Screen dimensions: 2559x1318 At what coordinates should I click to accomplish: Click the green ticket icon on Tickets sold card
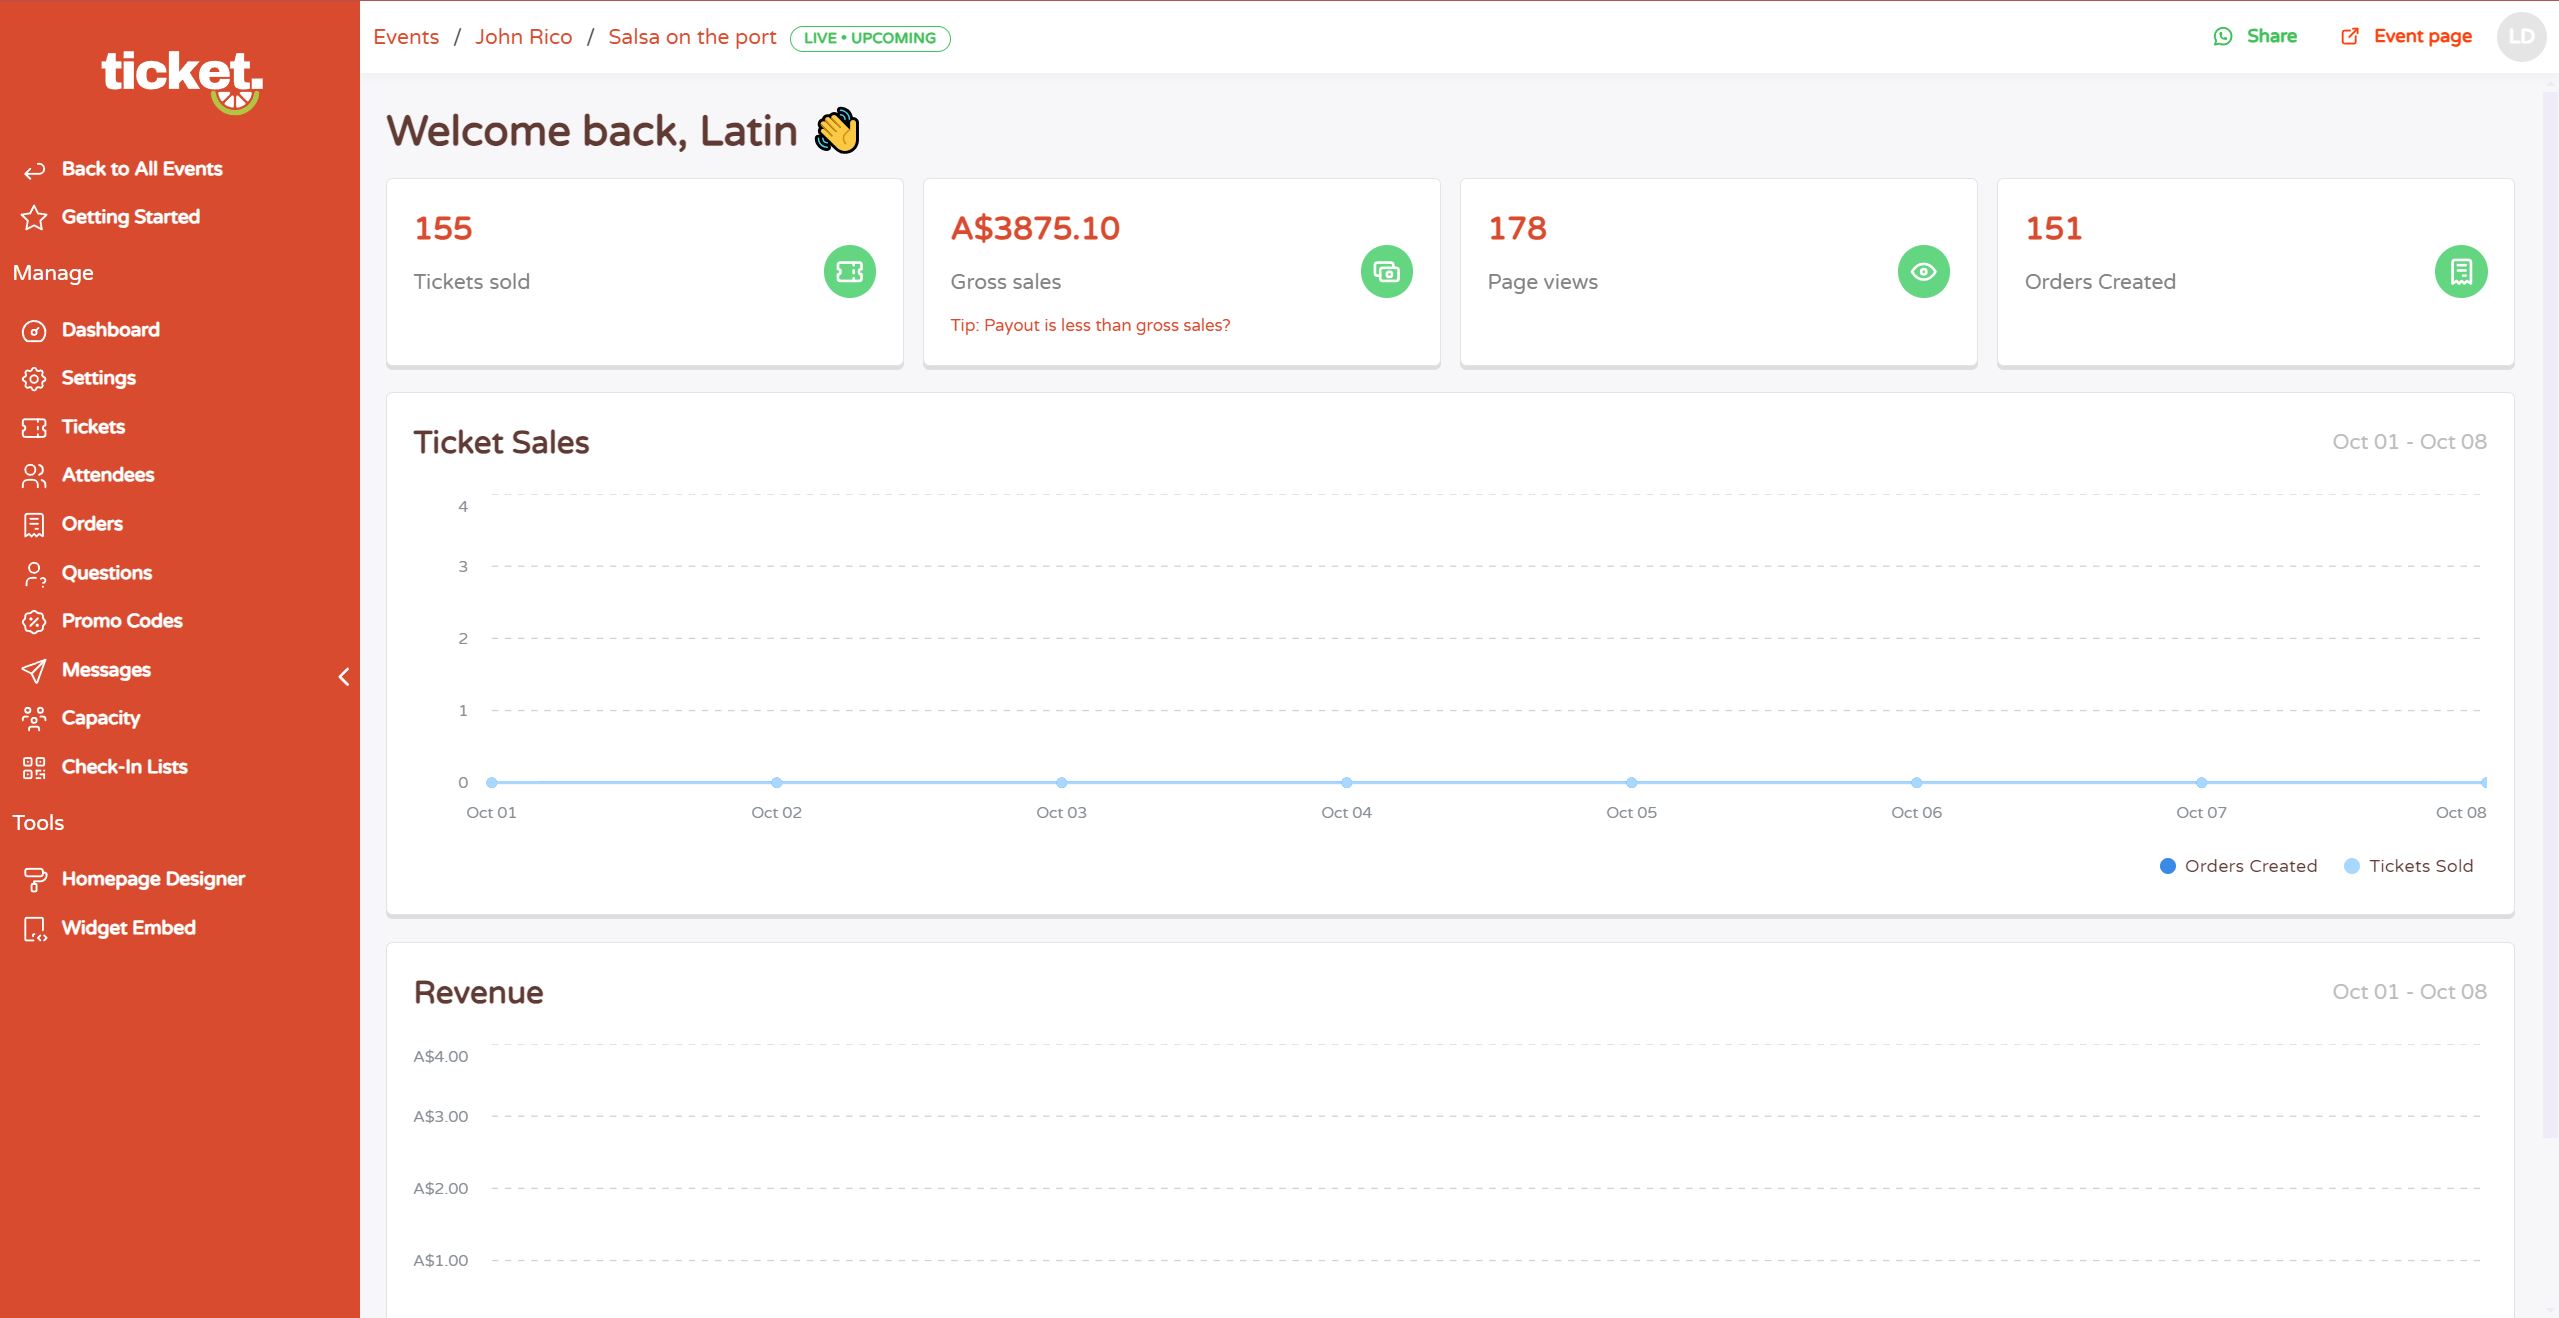pyautogui.click(x=850, y=271)
